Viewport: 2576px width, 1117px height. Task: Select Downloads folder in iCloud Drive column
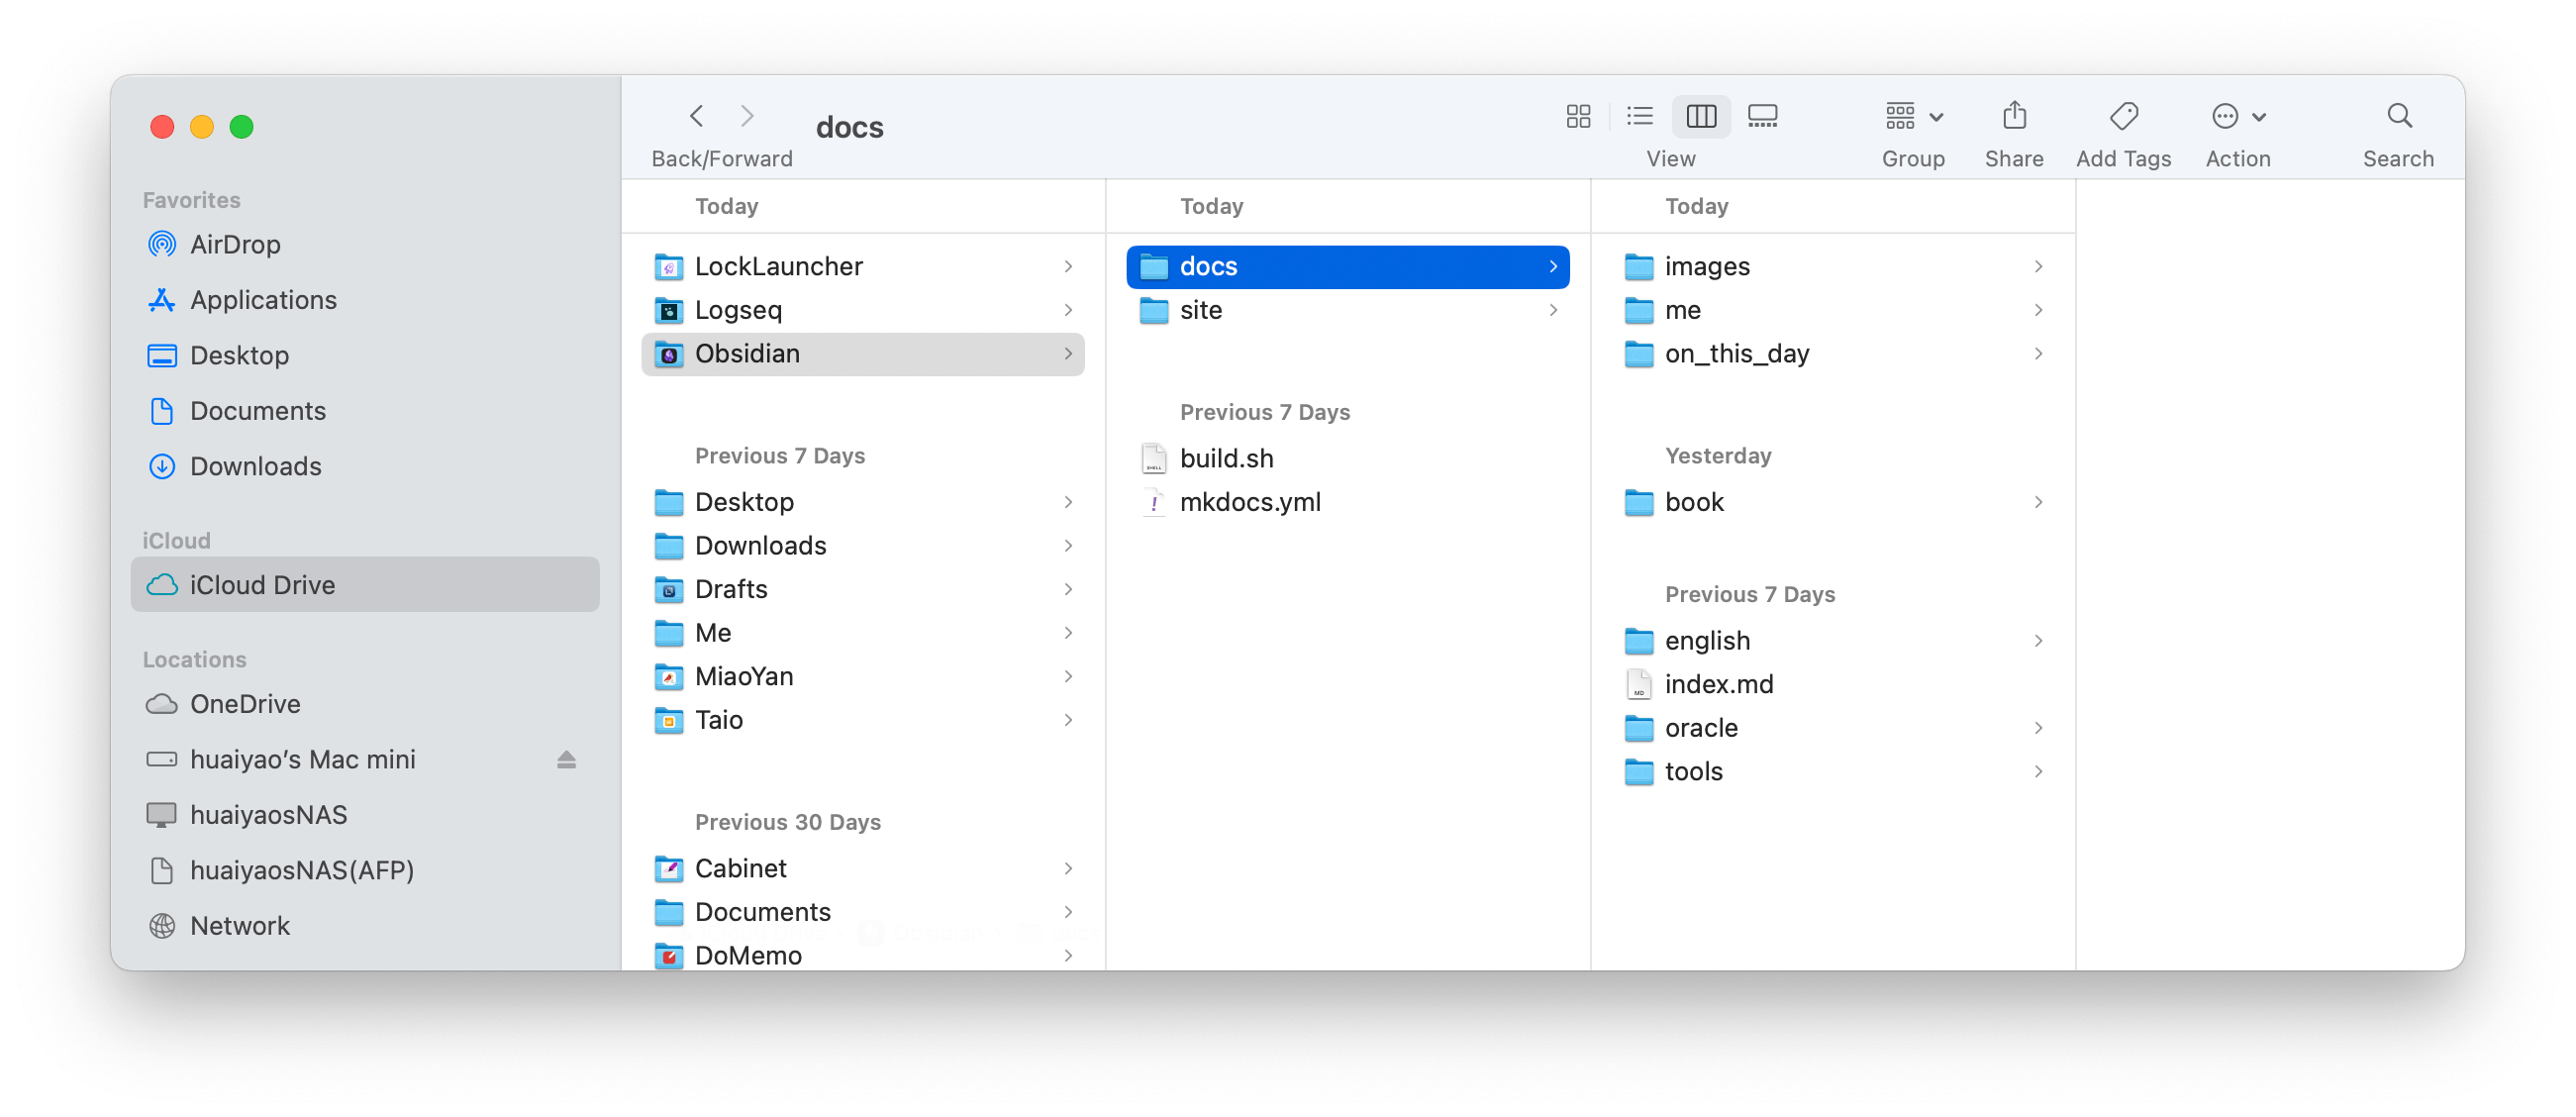point(863,546)
